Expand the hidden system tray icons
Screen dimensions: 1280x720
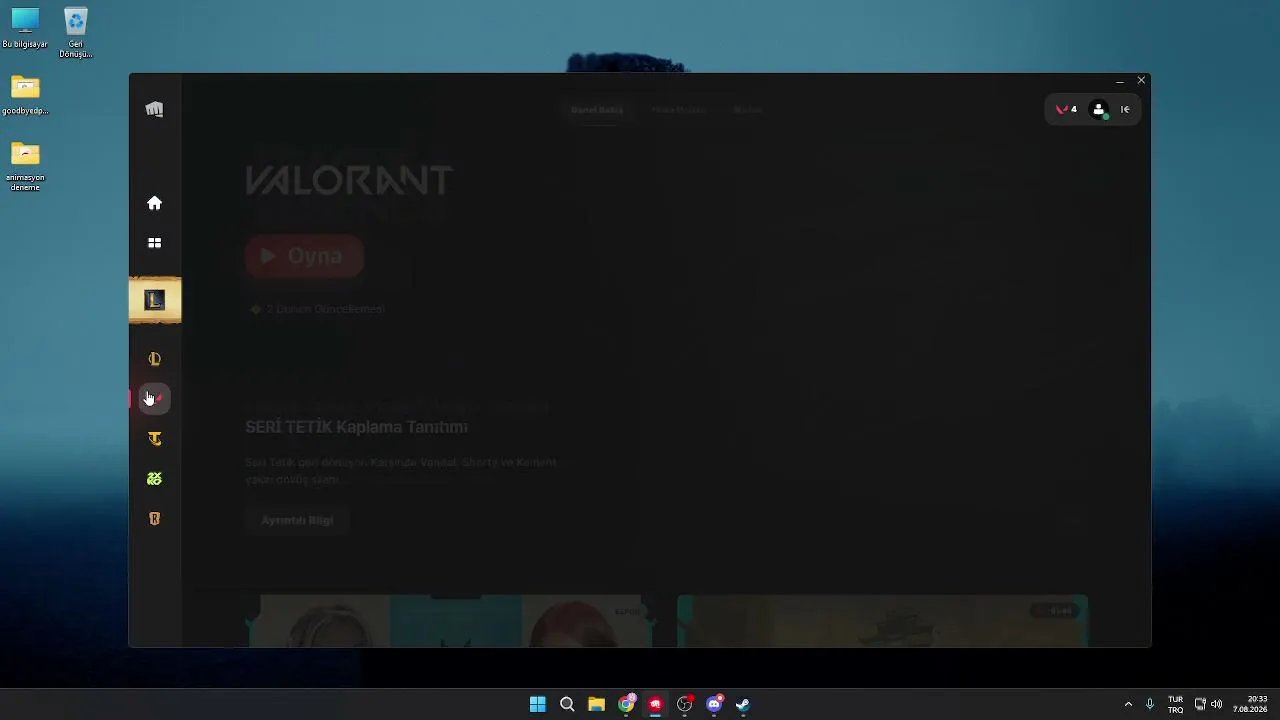pyautogui.click(x=1128, y=704)
